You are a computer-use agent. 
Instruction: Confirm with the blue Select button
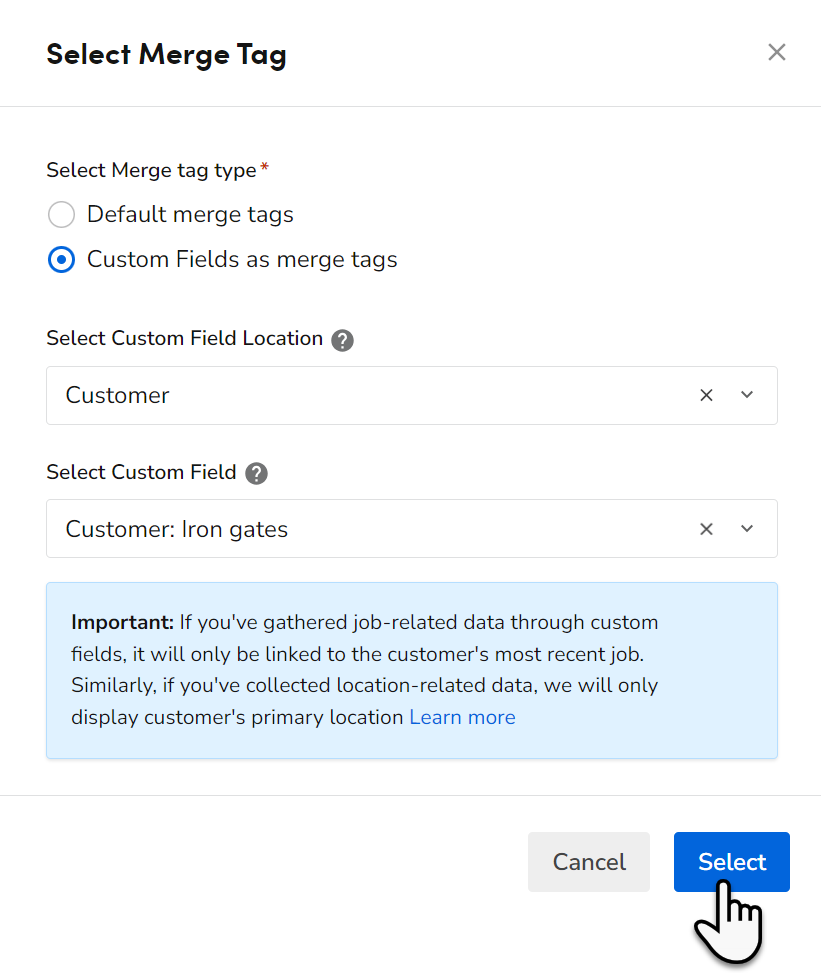coord(731,861)
